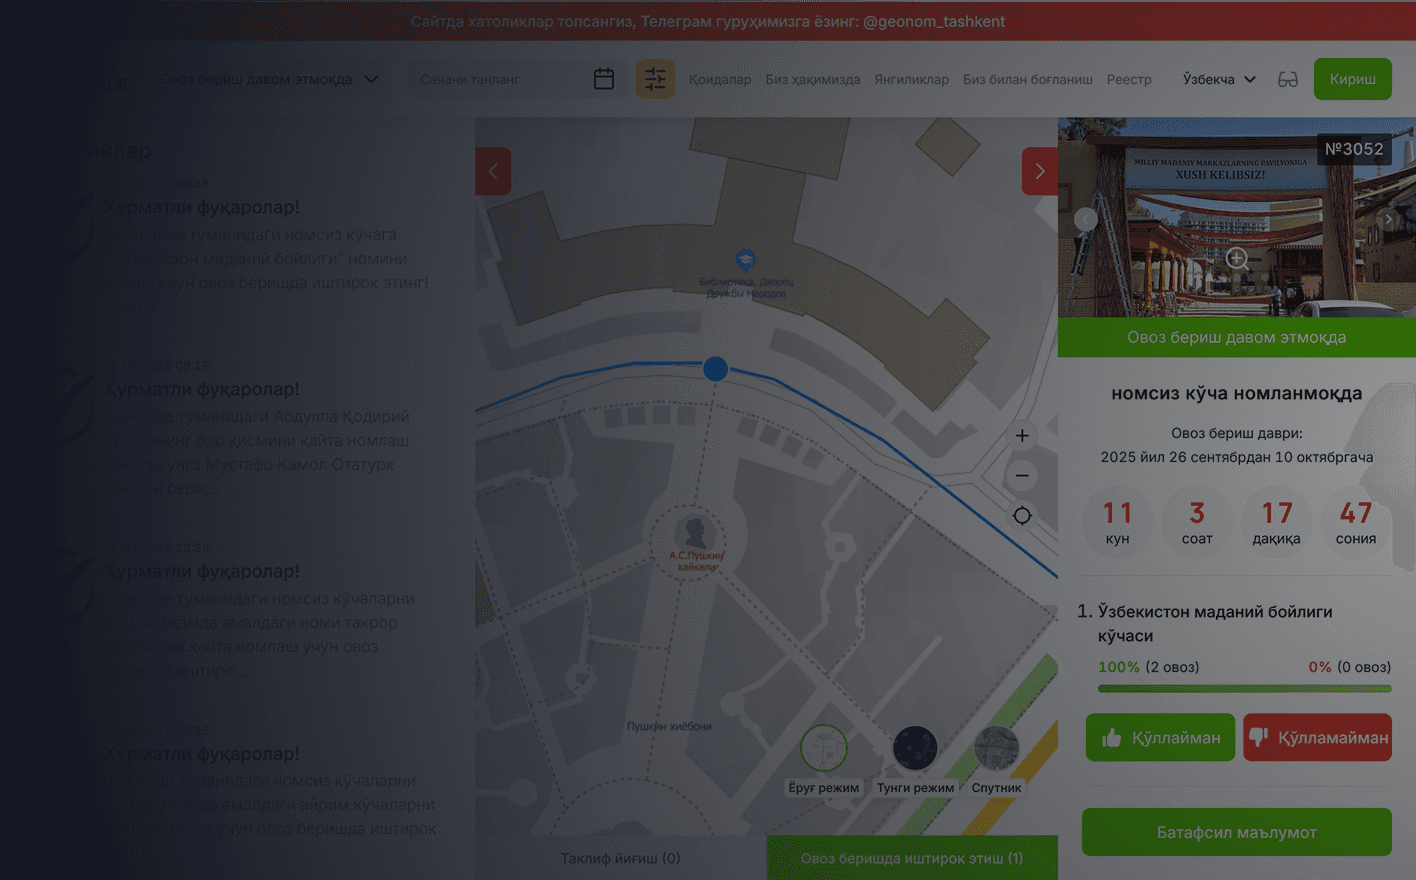Click the glasses accessibility icon
Viewport: 1416px width, 880px height.
pyautogui.click(x=1288, y=79)
